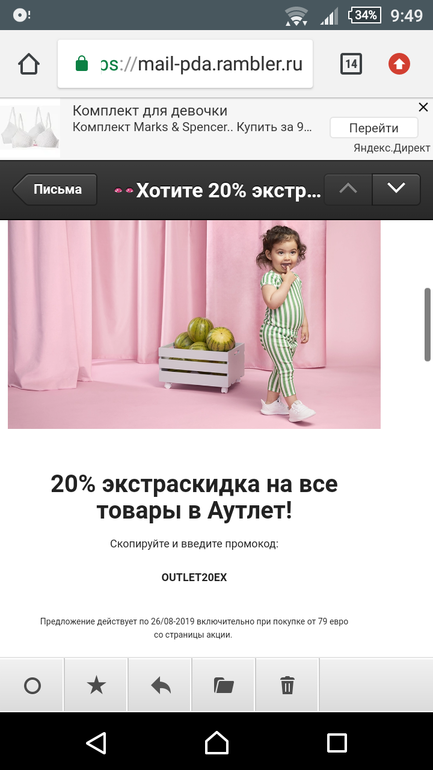Reply to the email with arrow icon
This screenshot has width=433, height=770.
click(x=161, y=685)
